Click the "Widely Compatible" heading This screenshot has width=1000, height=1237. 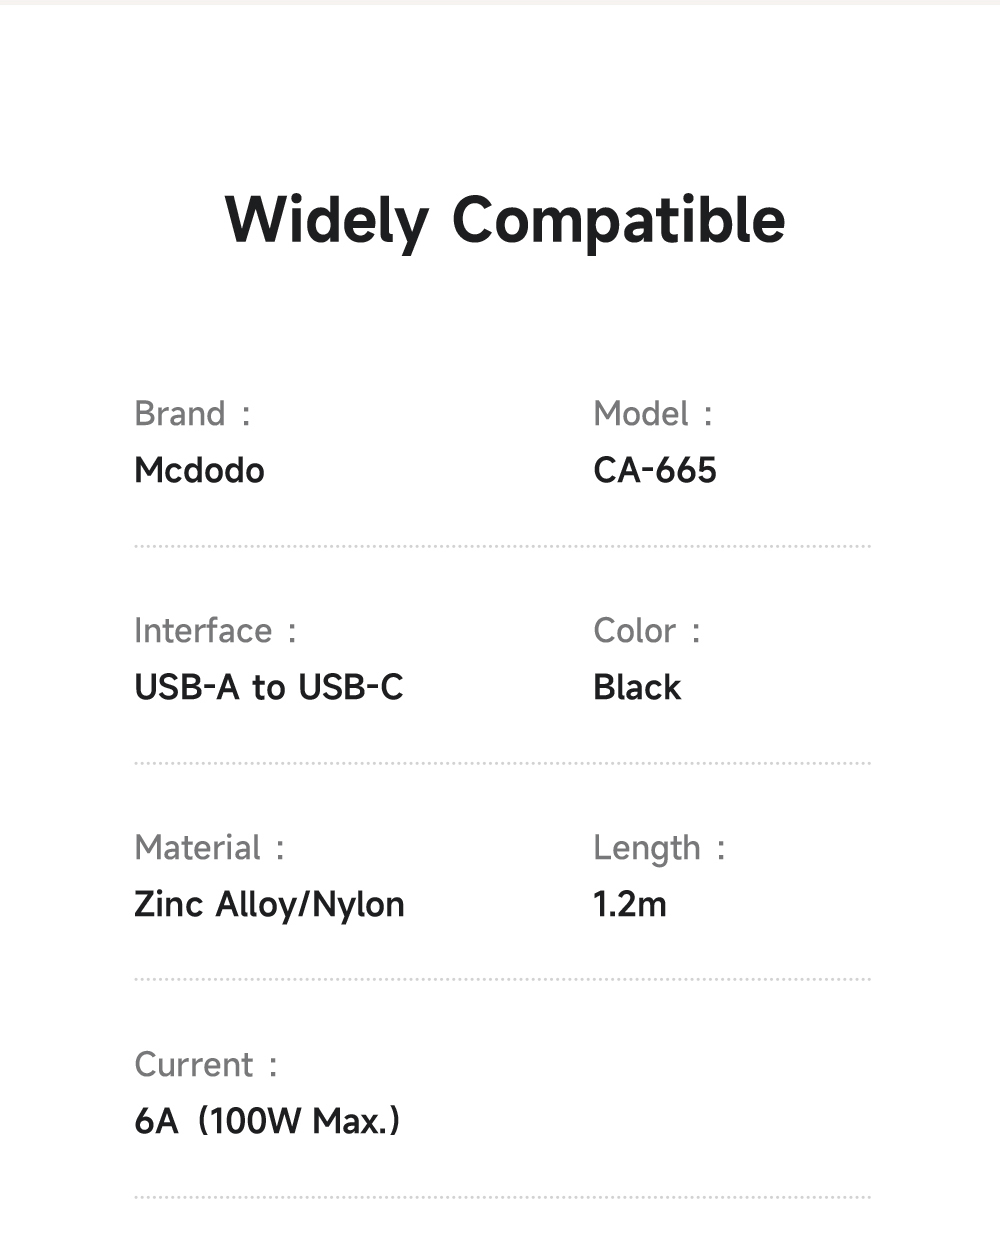(x=505, y=220)
